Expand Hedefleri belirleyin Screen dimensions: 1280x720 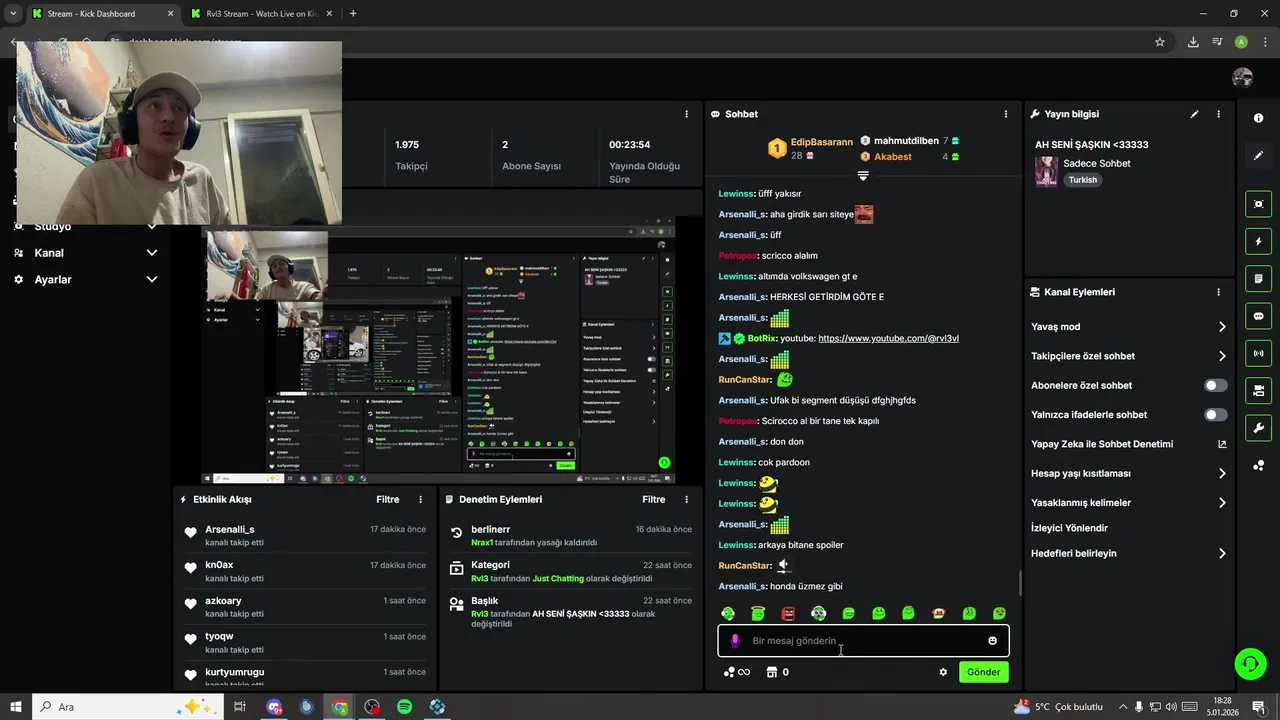tap(1222, 553)
